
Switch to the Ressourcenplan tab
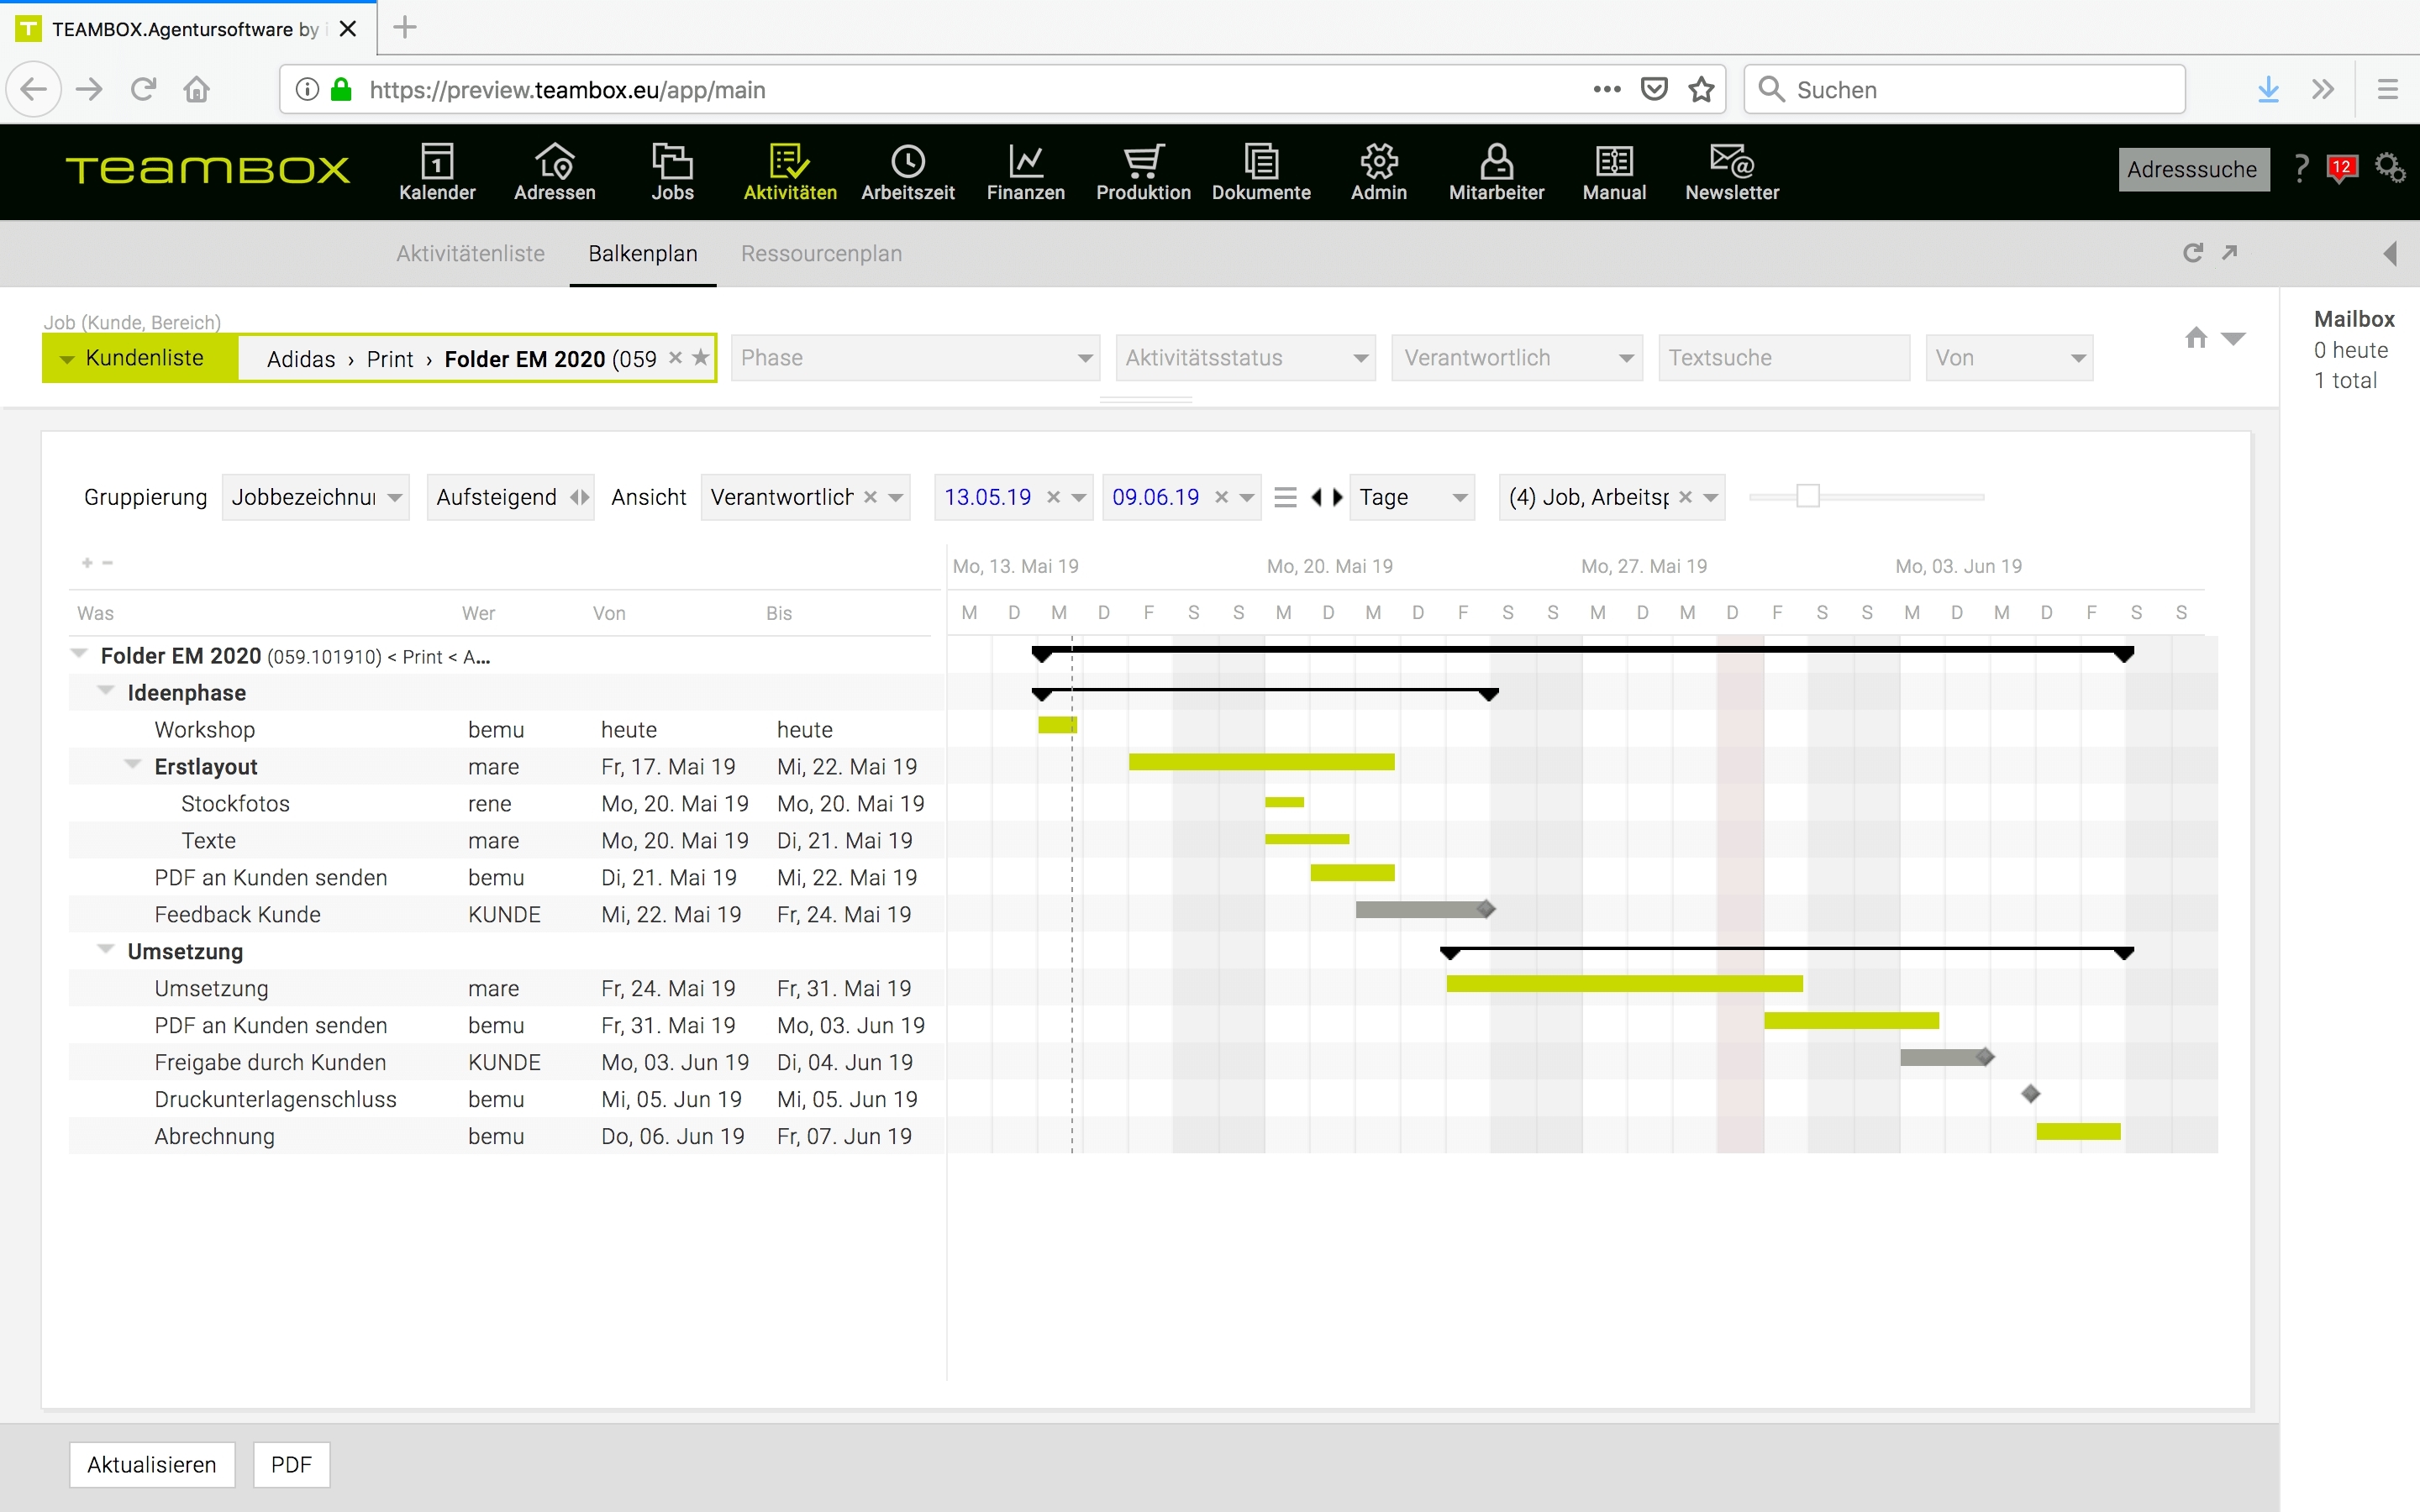click(x=821, y=254)
